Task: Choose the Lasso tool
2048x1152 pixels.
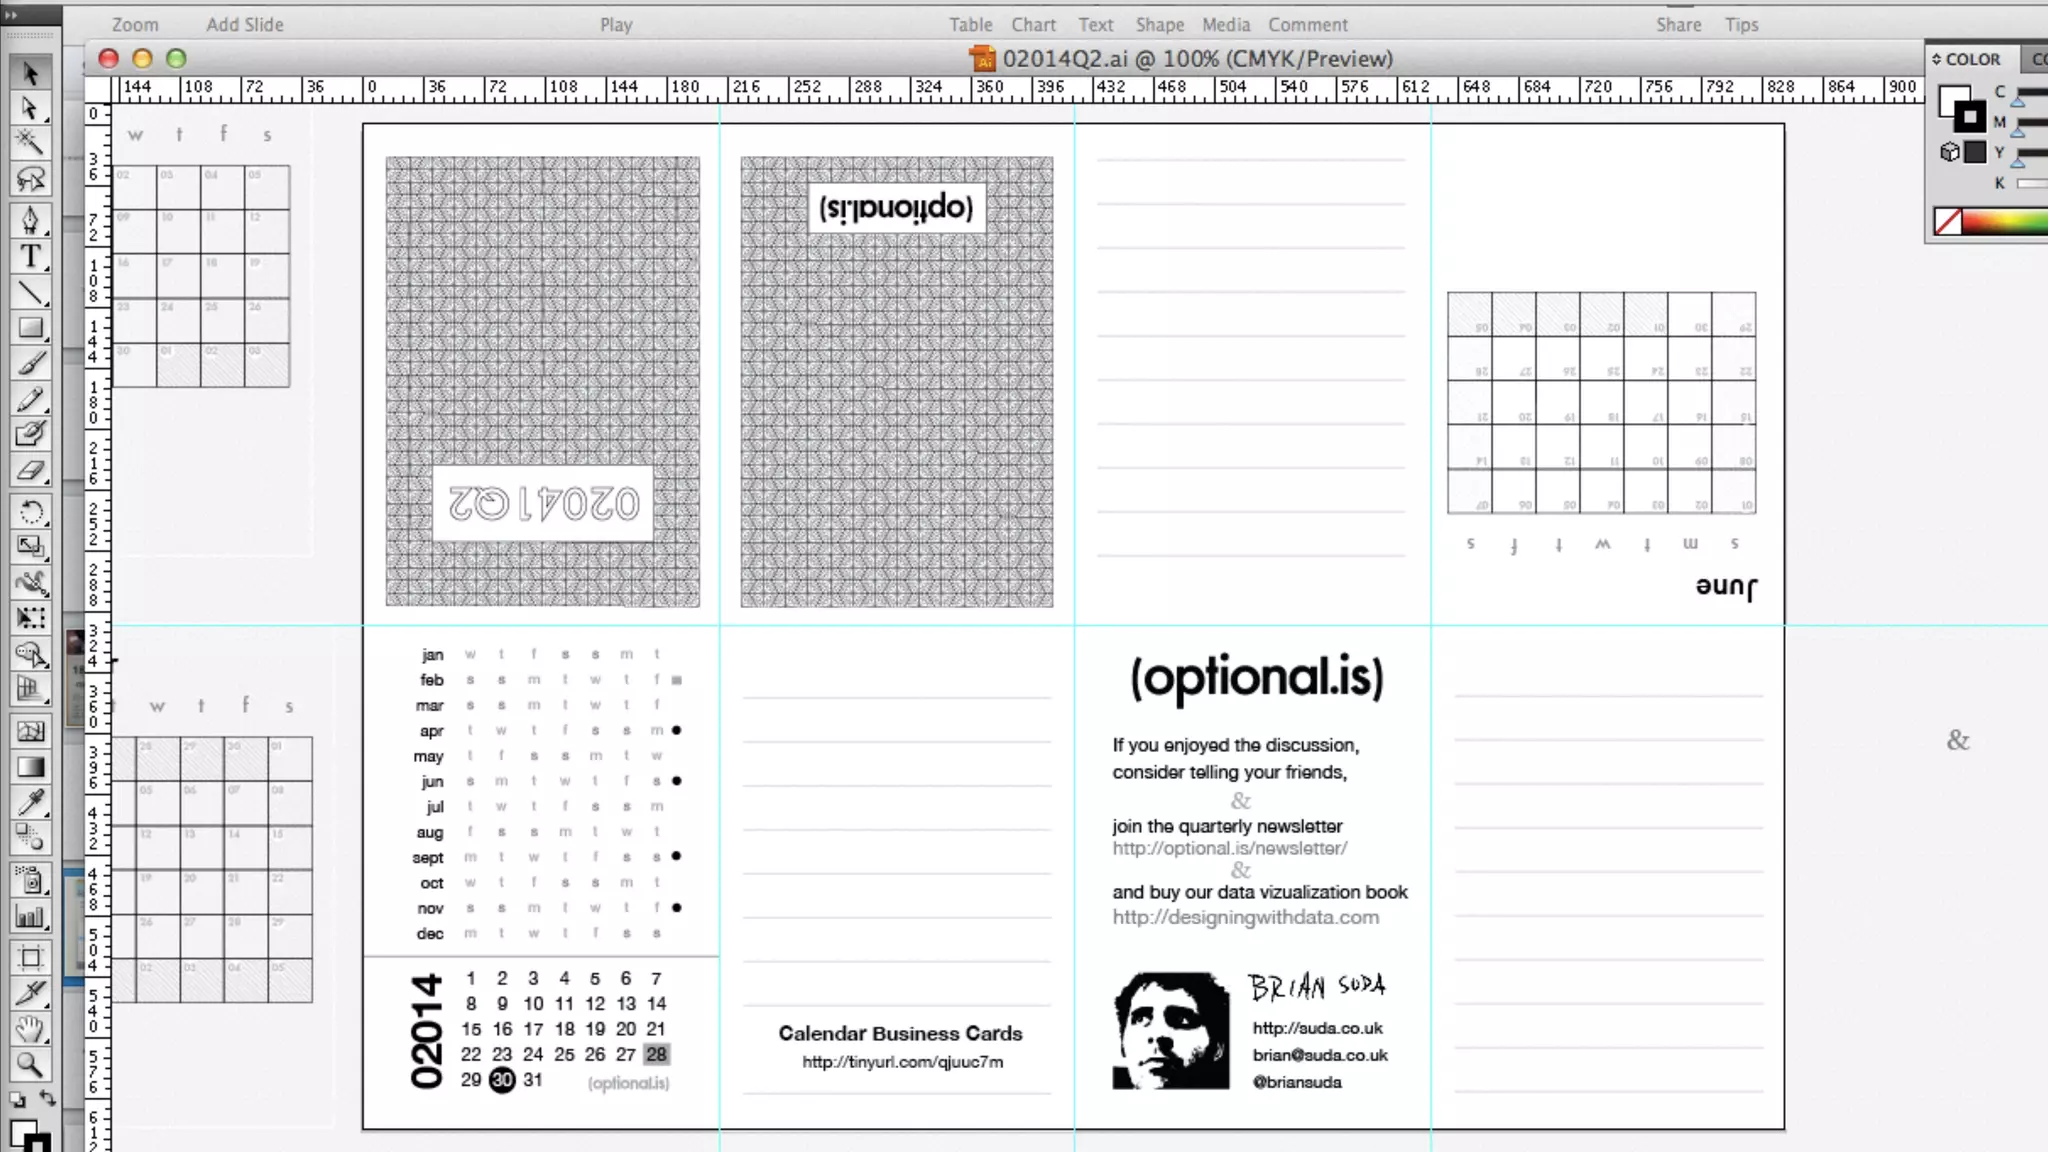Action: tap(30, 180)
